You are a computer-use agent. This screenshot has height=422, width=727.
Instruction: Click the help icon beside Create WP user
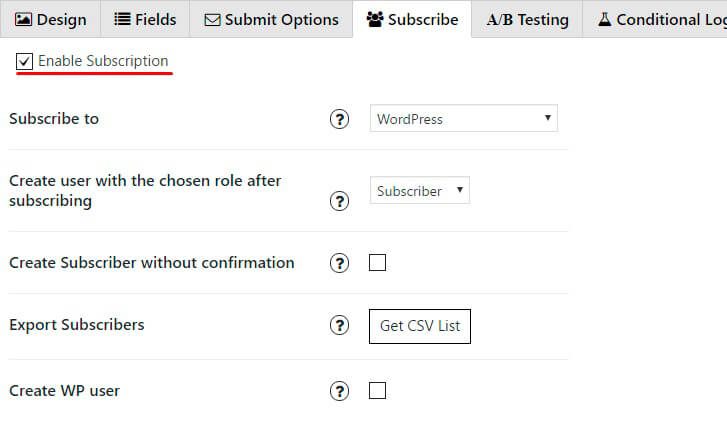pyautogui.click(x=339, y=391)
